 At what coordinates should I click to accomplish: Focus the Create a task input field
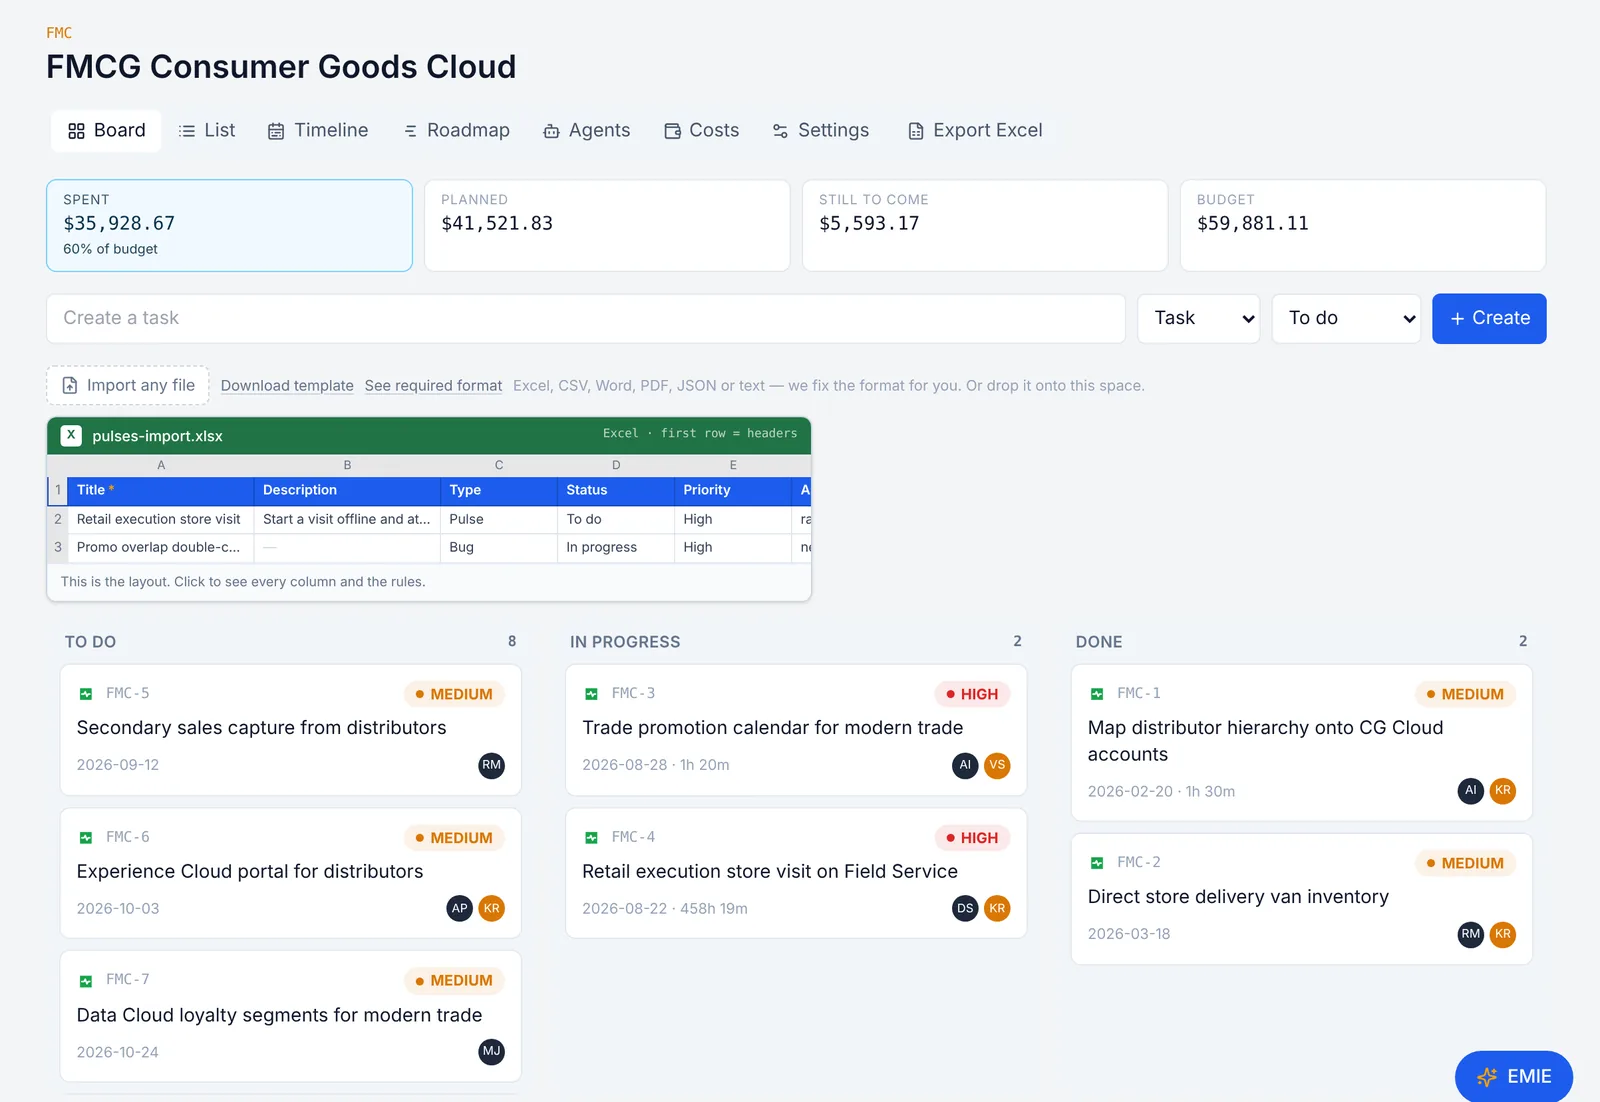(x=586, y=318)
